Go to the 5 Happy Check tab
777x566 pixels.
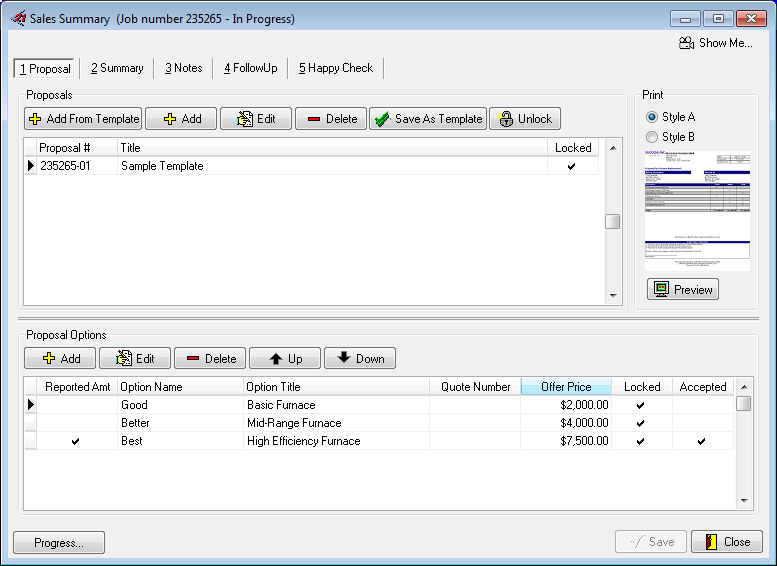tap(335, 68)
